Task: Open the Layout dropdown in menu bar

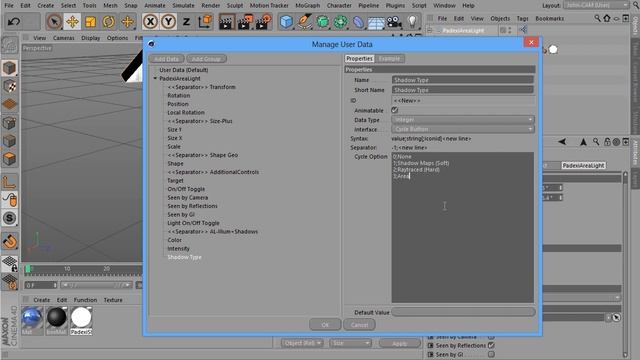Action: click(596, 5)
